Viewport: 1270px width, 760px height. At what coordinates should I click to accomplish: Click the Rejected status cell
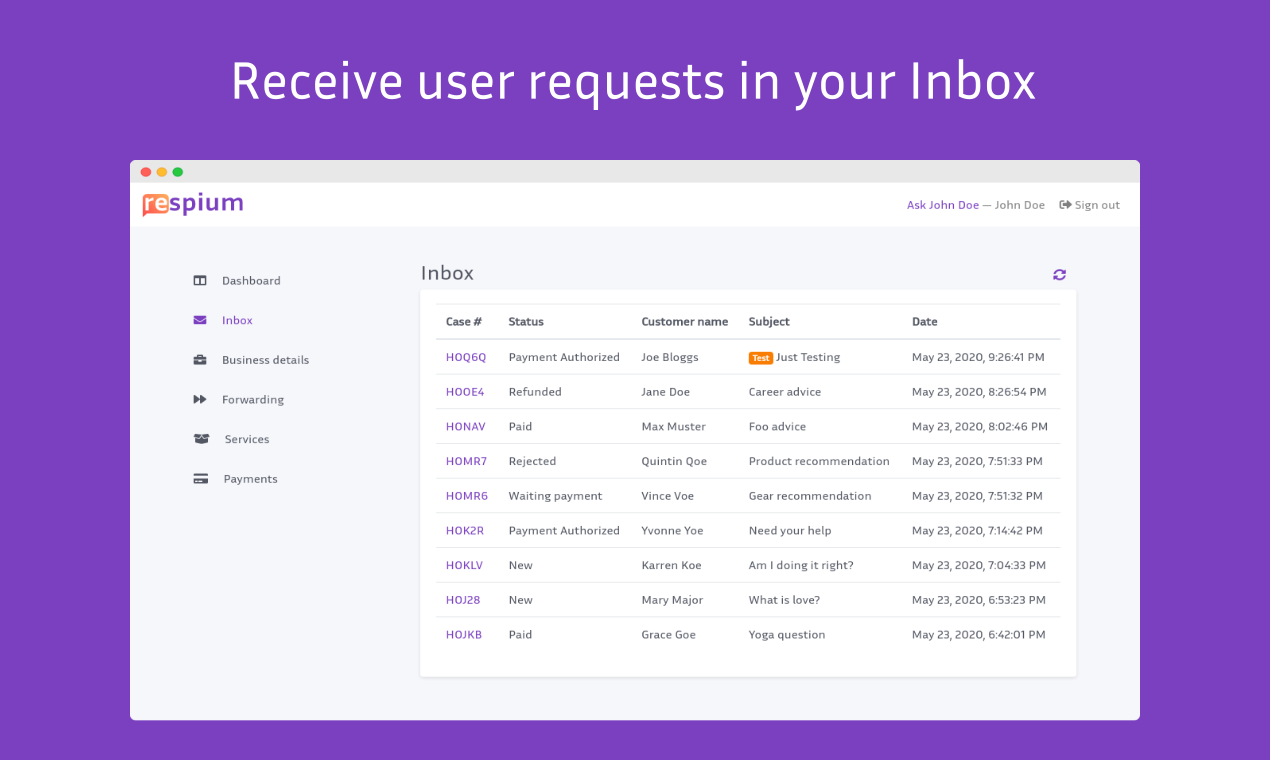point(532,461)
